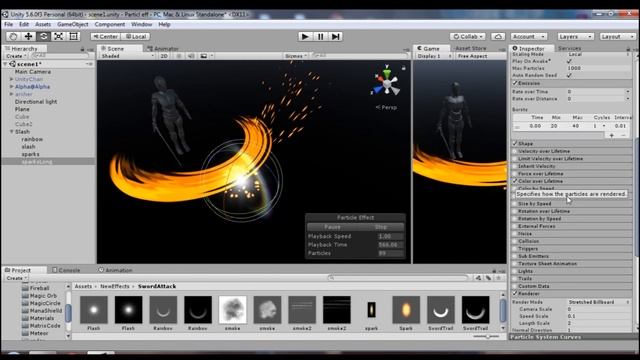
Task: Click the Inspector lock icon
Action: (x=628, y=49)
